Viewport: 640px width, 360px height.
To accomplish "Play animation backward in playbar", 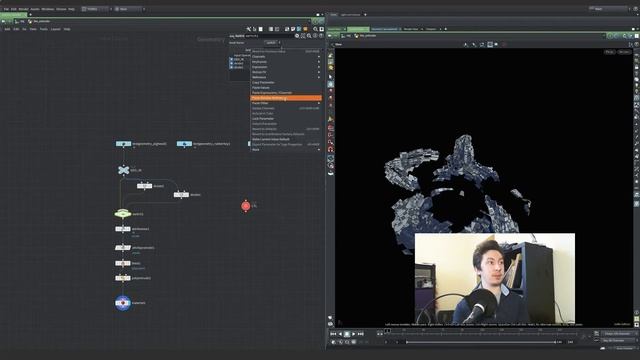I will (x=340, y=334).
